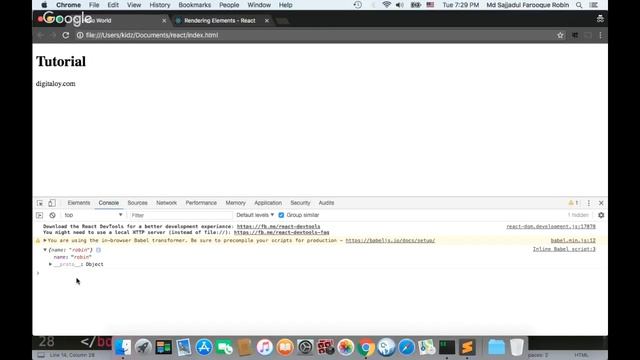The image size is (640, 360).
Task: Switch to the Security tab
Action: pyautogui.click(x=300, y=203)
